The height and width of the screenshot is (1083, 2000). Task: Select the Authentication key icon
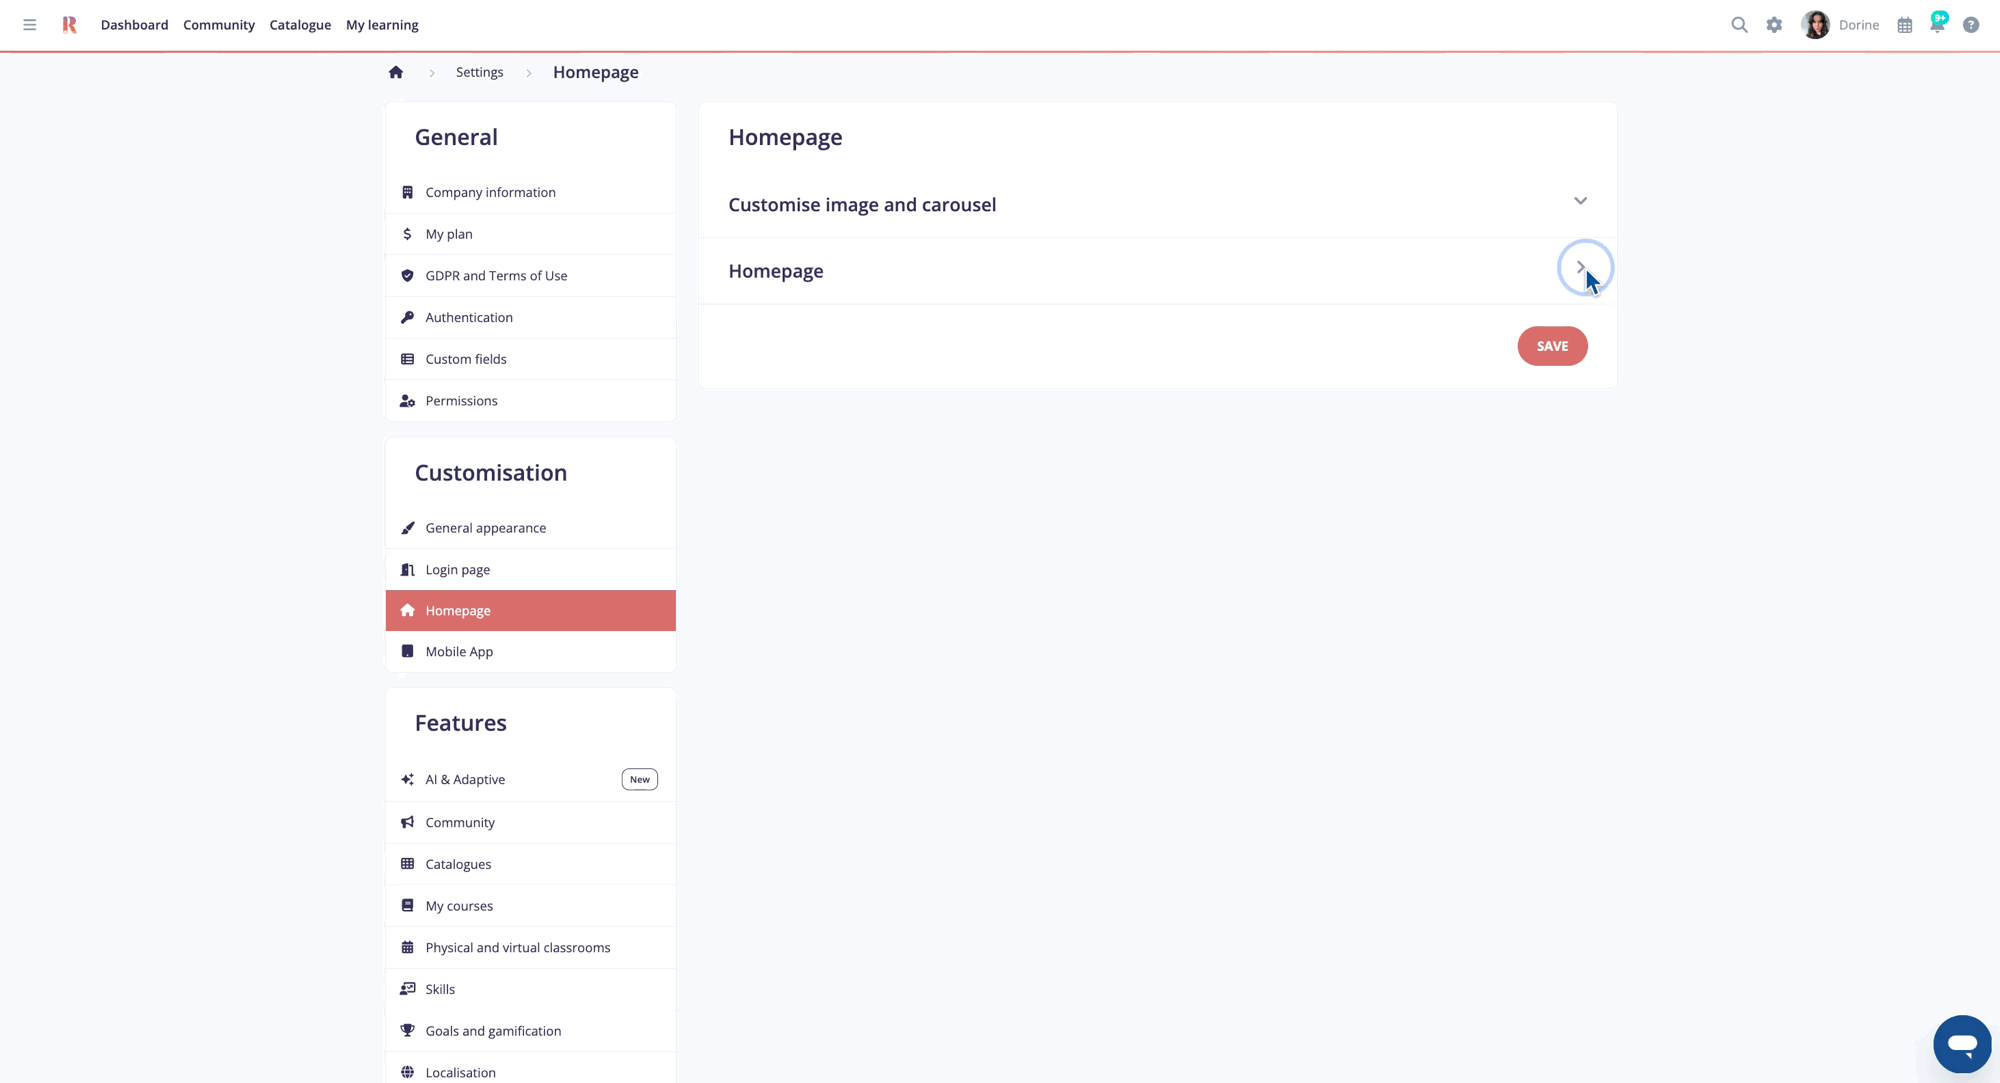pyautogui.click(x=407, y=316)
